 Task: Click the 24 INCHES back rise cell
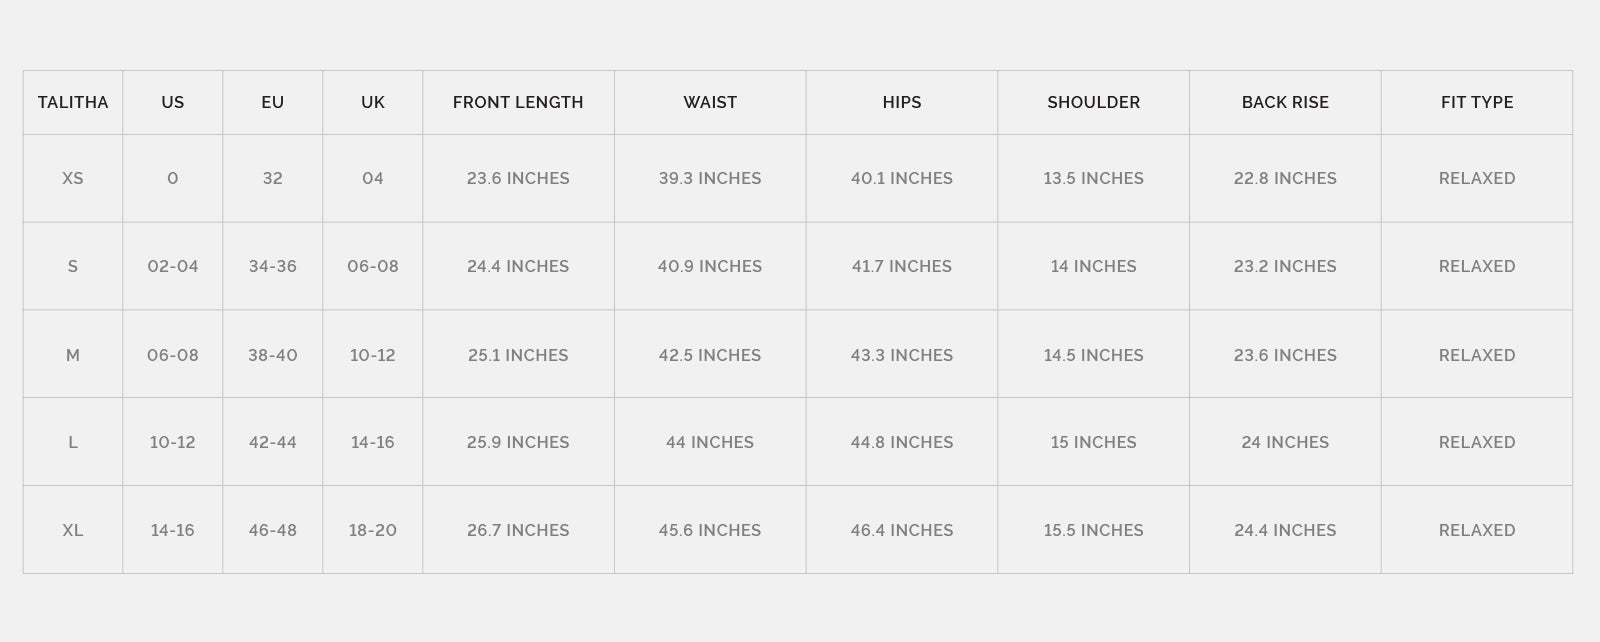(1285, 442)
